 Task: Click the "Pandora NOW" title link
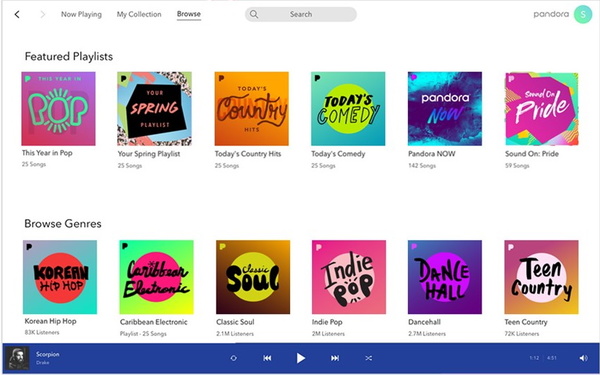[432, 154]
